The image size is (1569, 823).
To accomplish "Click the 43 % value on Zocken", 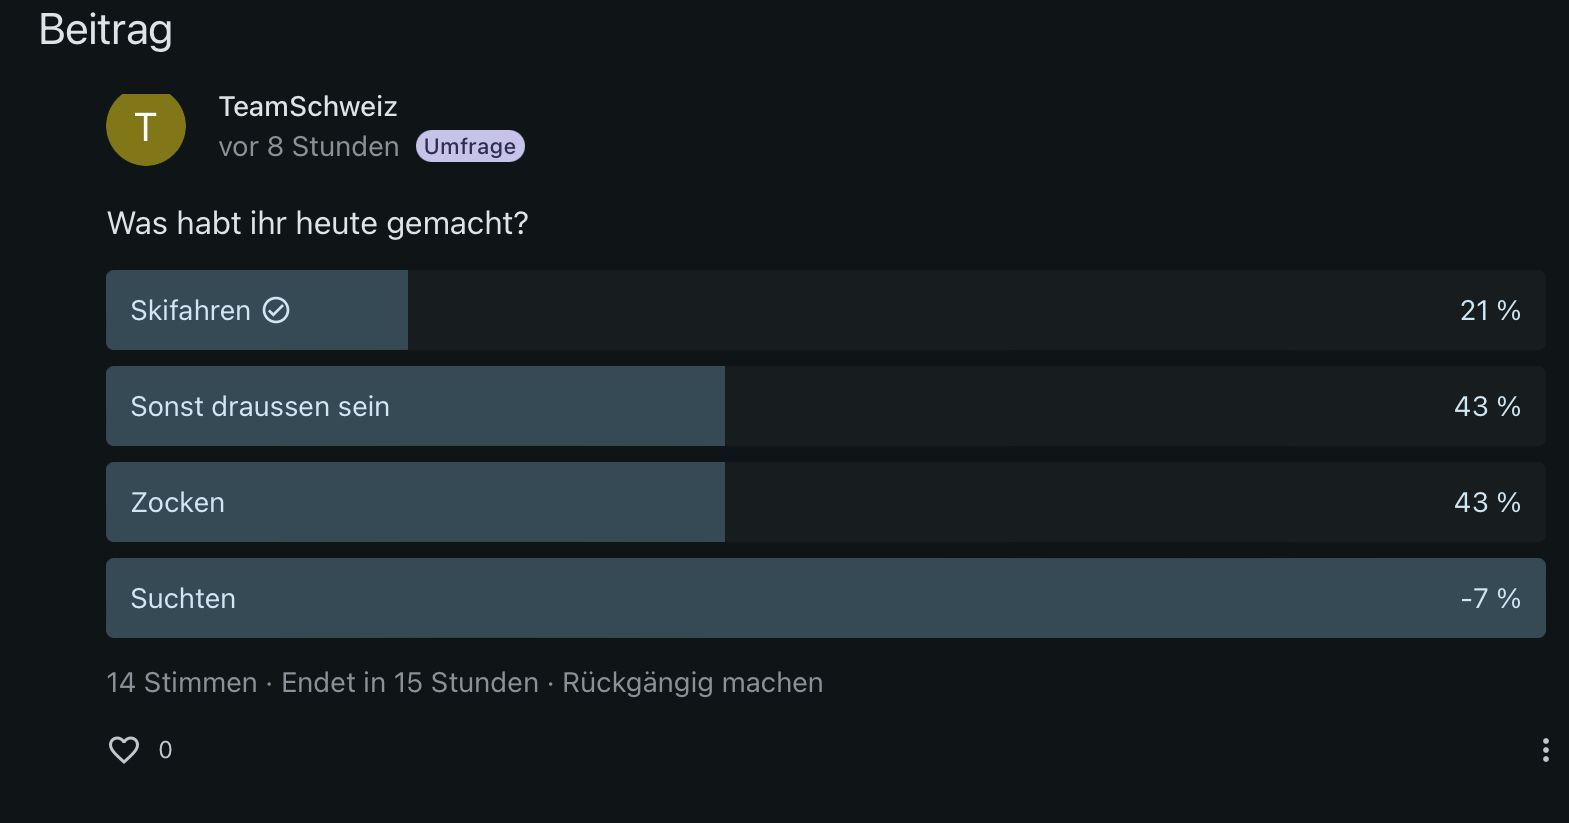I will 1487,502.
